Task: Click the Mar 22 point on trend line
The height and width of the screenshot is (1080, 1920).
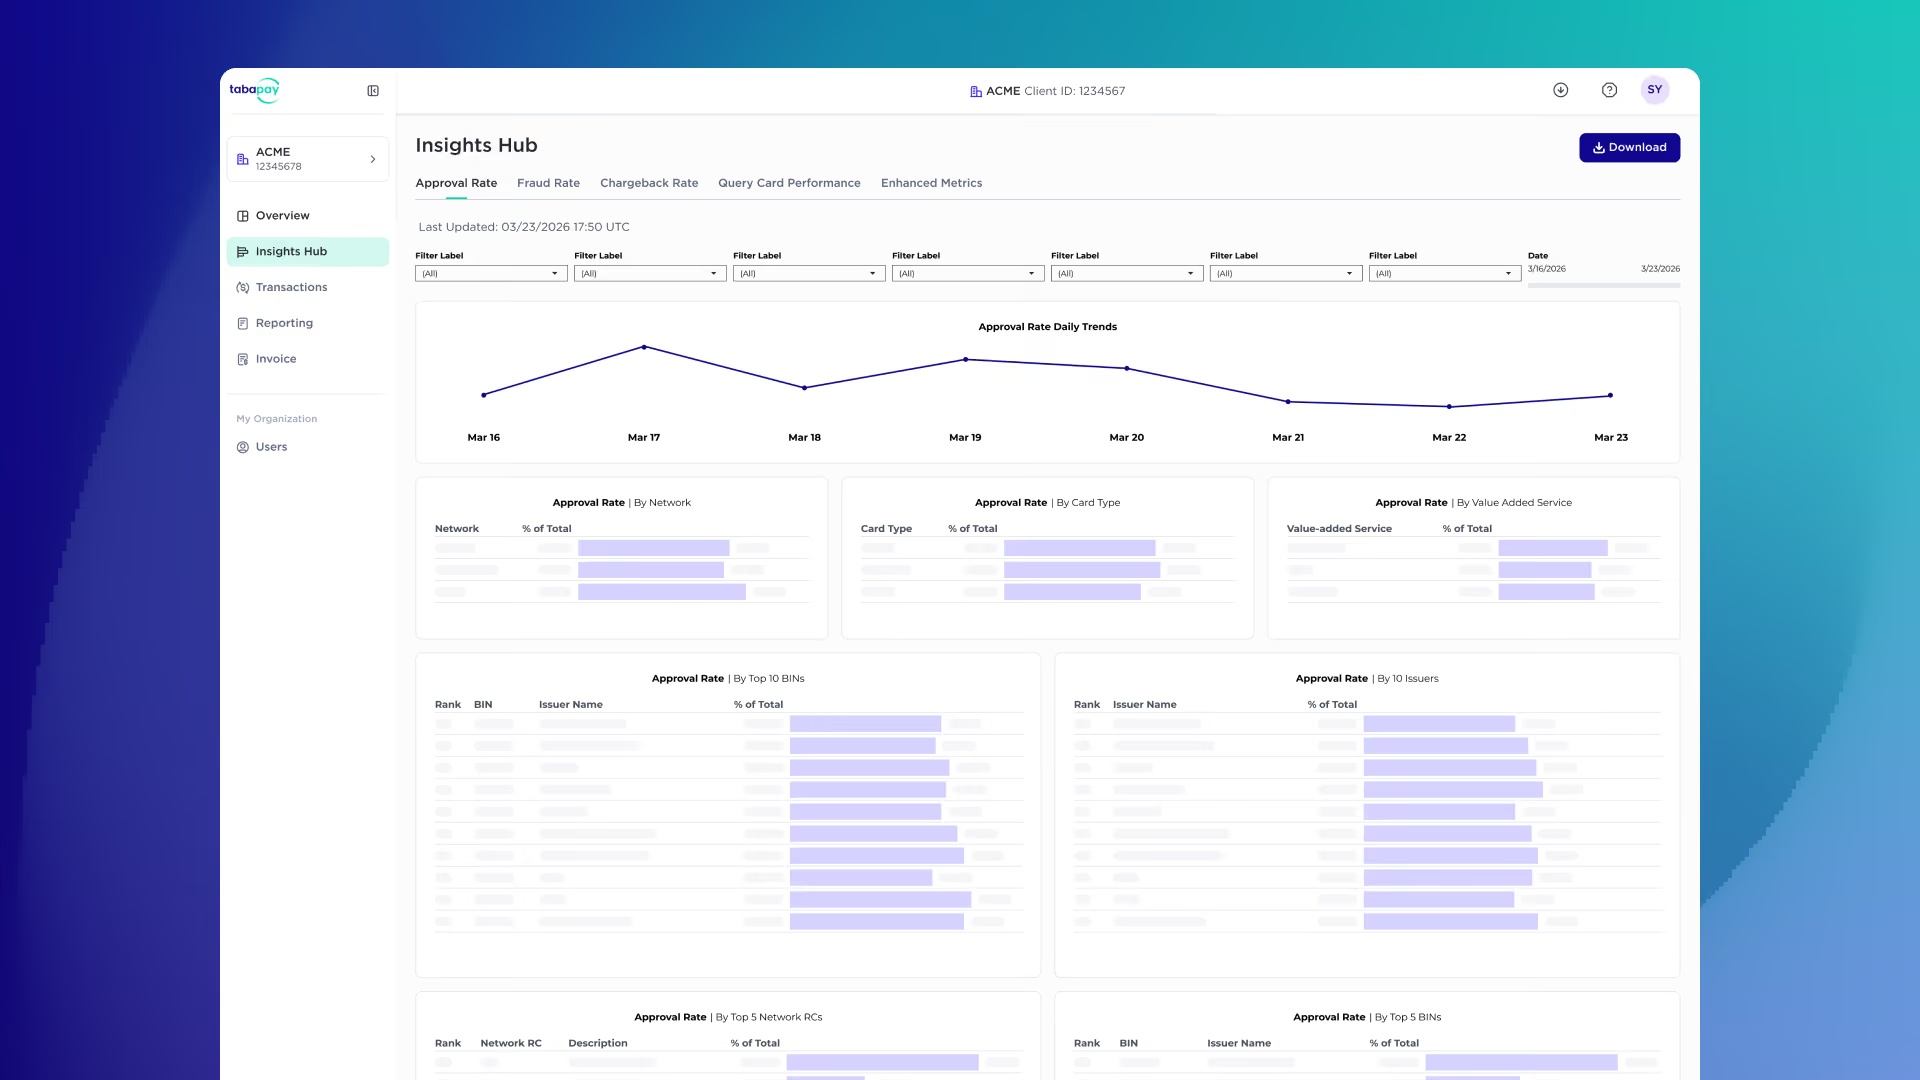Action: (x=1449, y=407)
